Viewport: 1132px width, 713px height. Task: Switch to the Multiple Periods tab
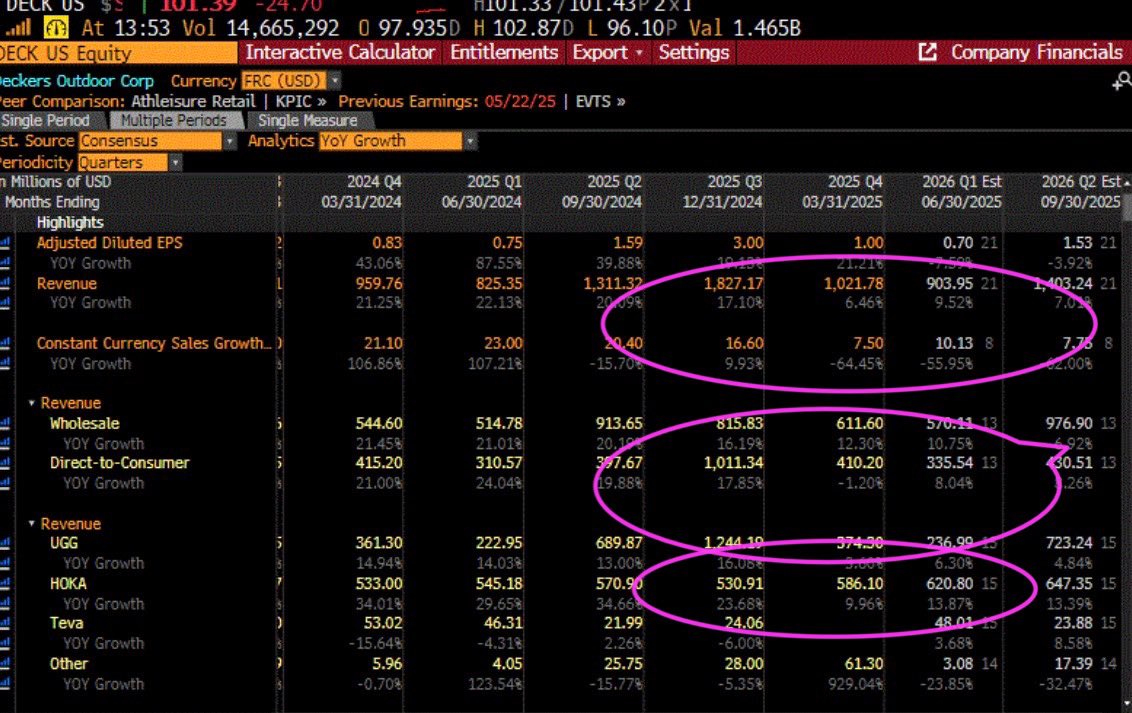tap(173, 121)
